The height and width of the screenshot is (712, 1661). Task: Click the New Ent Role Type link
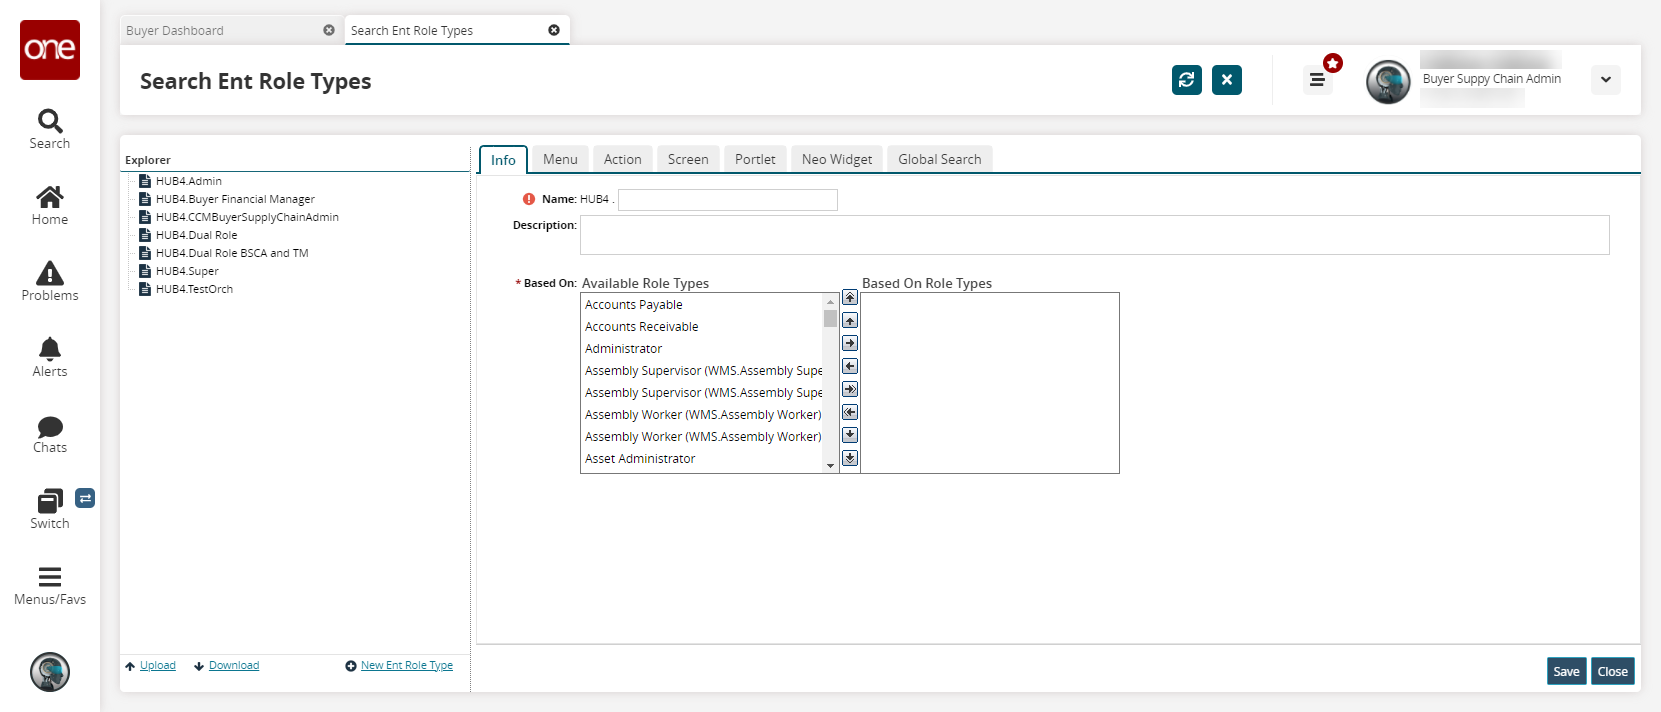pyautogui.click(x=406, y=665)
